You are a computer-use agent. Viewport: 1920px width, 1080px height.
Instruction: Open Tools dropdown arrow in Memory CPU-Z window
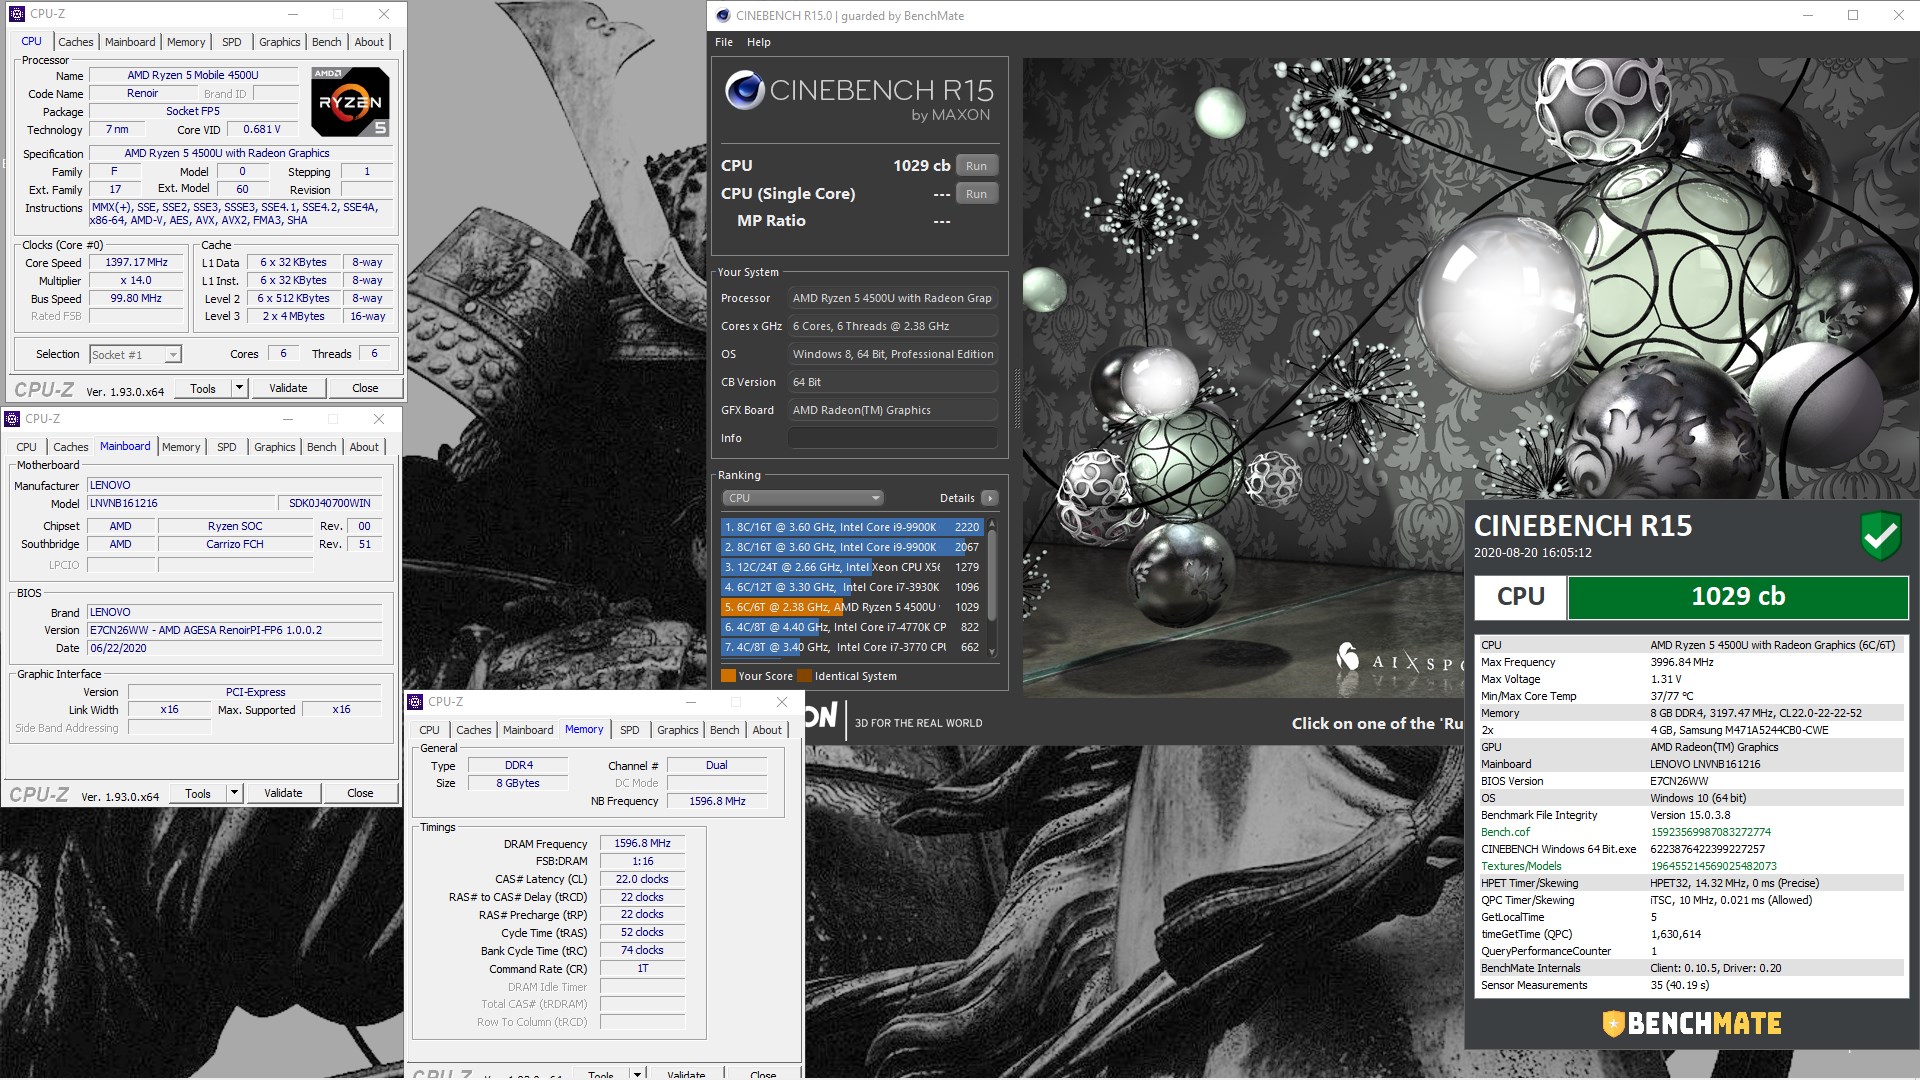pos(637,1073)
